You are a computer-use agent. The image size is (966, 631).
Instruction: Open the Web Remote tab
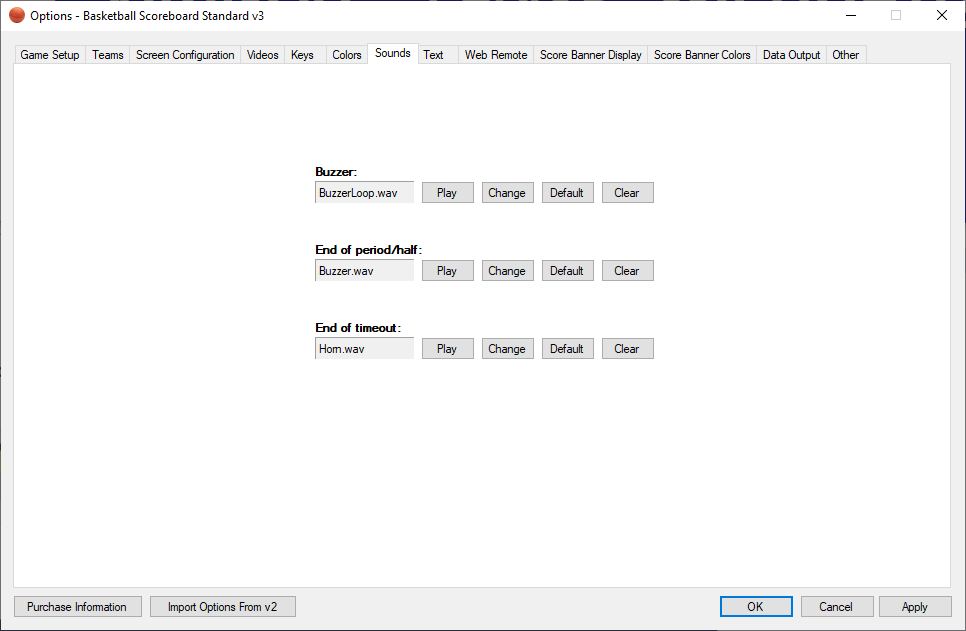496,55
